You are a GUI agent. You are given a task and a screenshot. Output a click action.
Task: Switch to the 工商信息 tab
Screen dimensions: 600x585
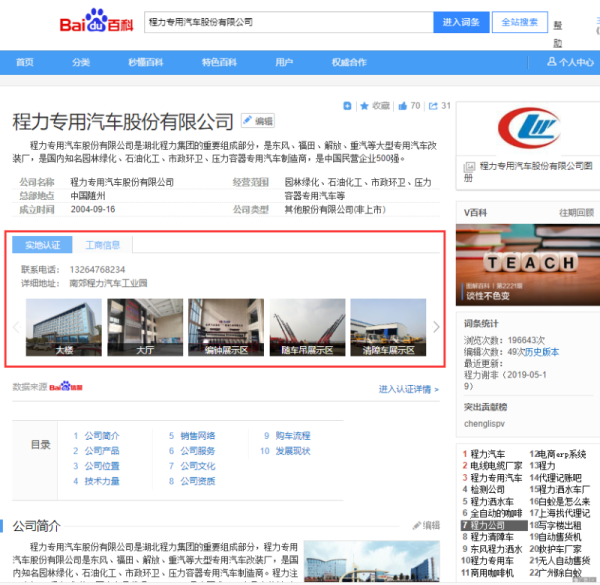103,245
